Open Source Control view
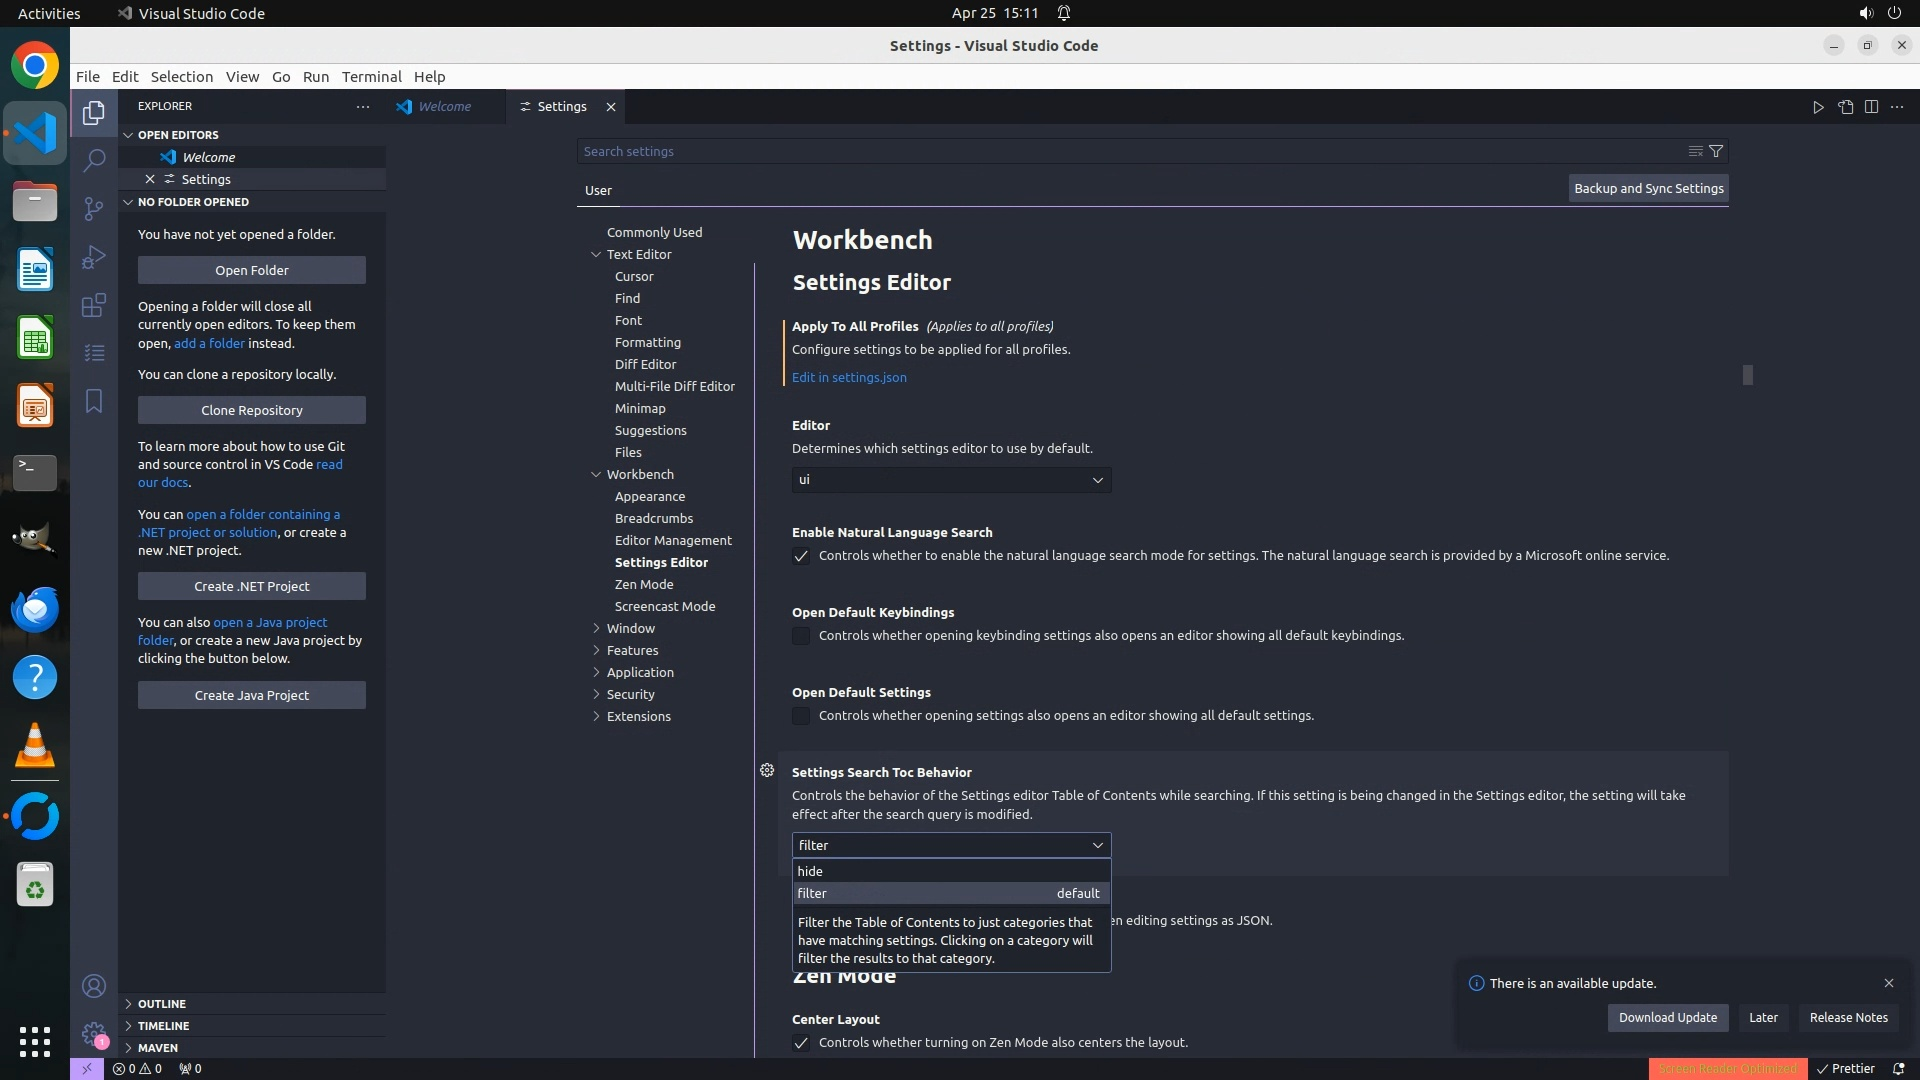 [x=94, y=208]
